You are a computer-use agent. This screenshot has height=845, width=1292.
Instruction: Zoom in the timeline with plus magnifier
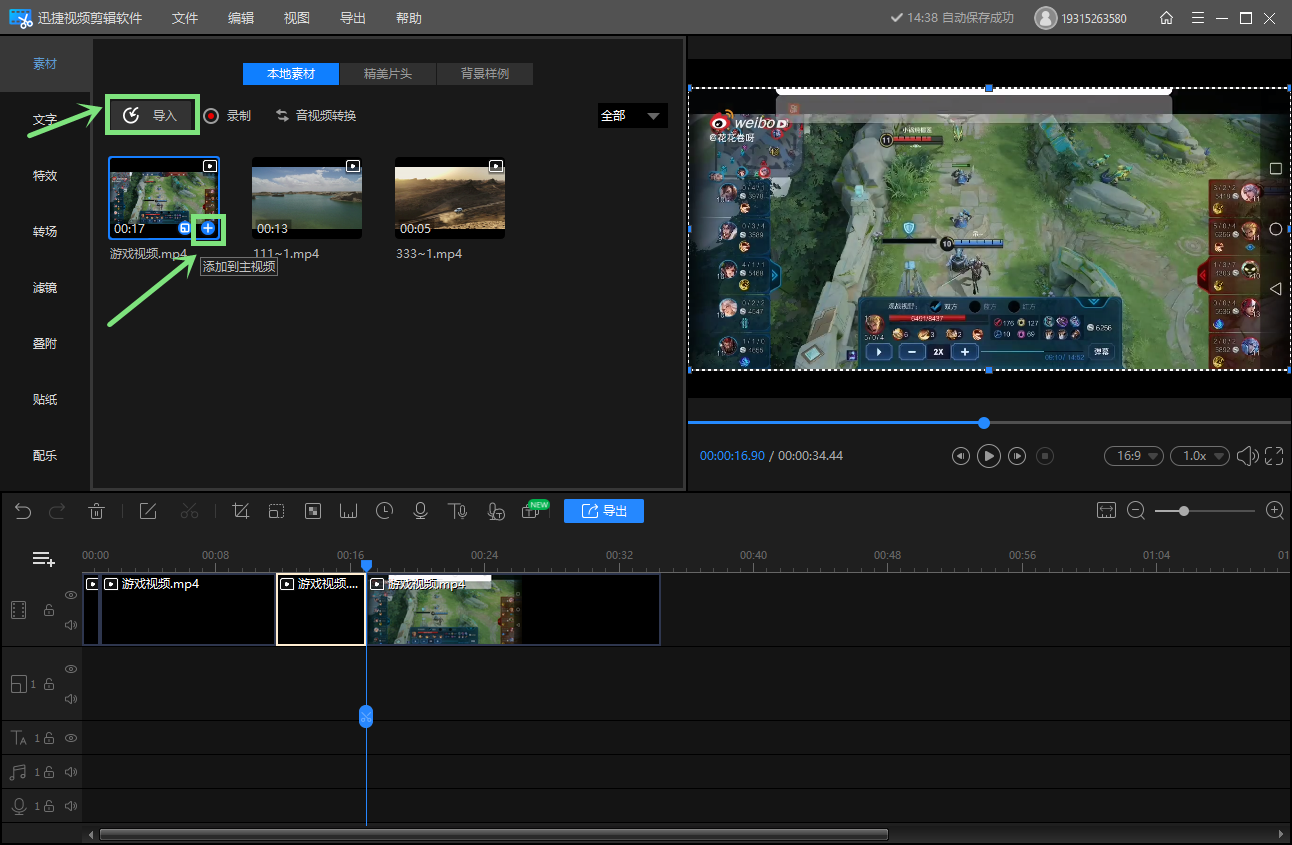click(1275, 511)
